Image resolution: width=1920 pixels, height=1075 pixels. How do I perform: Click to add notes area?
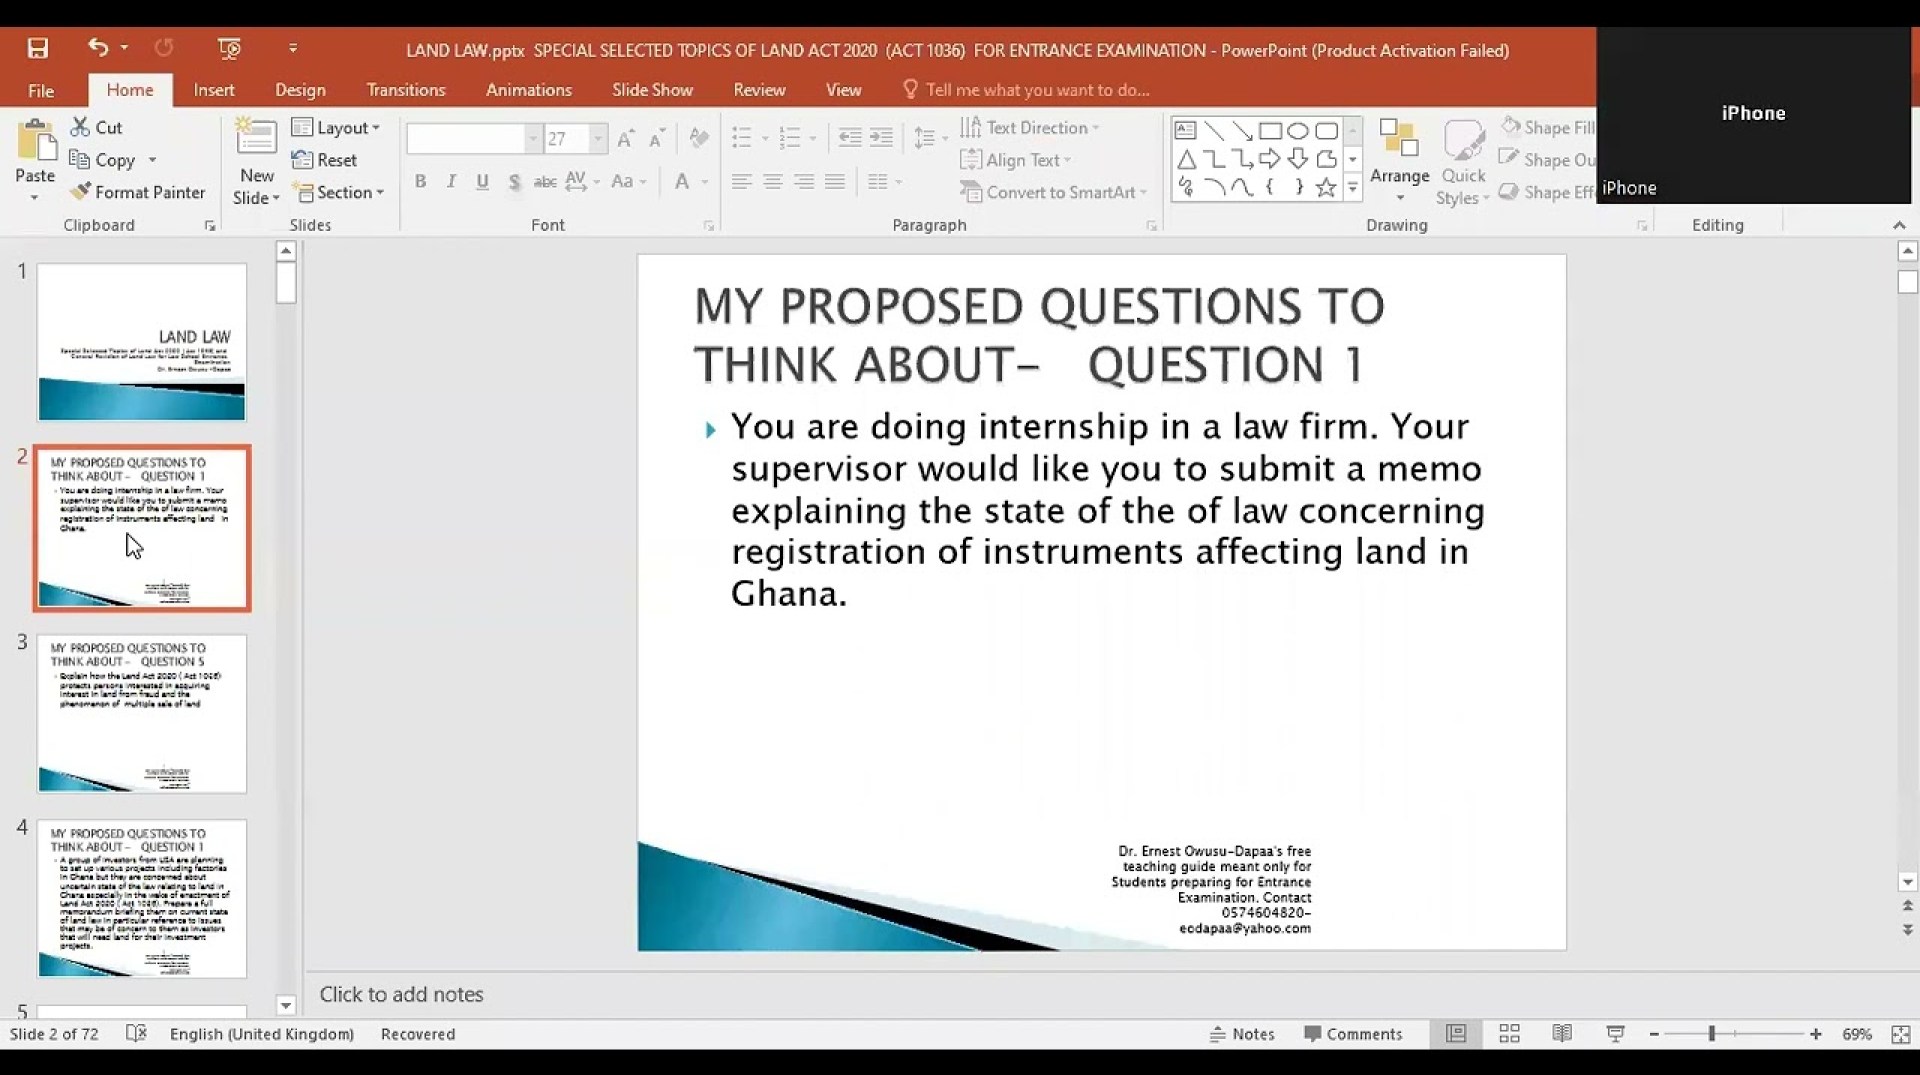tap(401, 994)
